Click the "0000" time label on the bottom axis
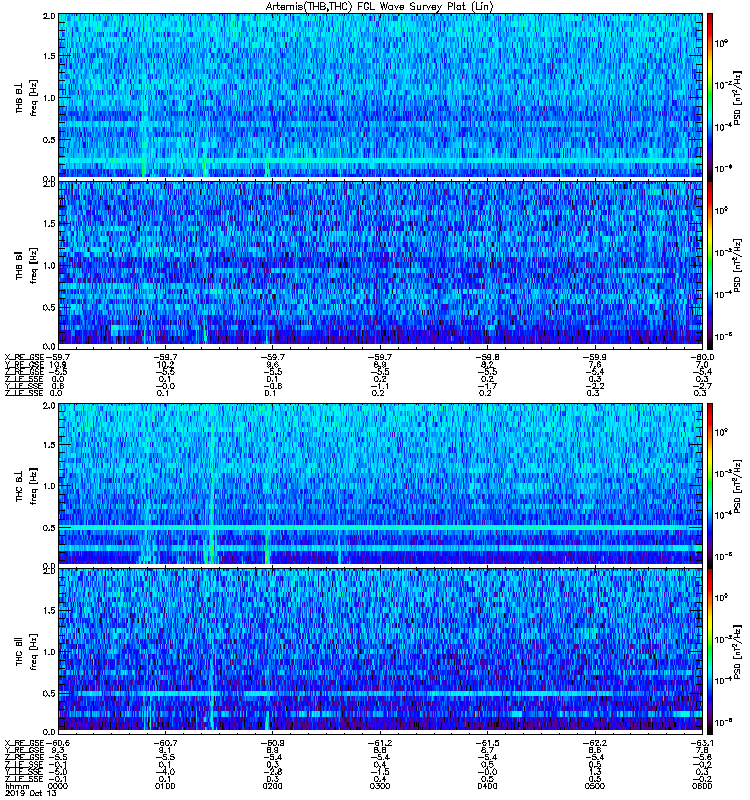Viewport: 750px width, 800px height. click(57, 786)
